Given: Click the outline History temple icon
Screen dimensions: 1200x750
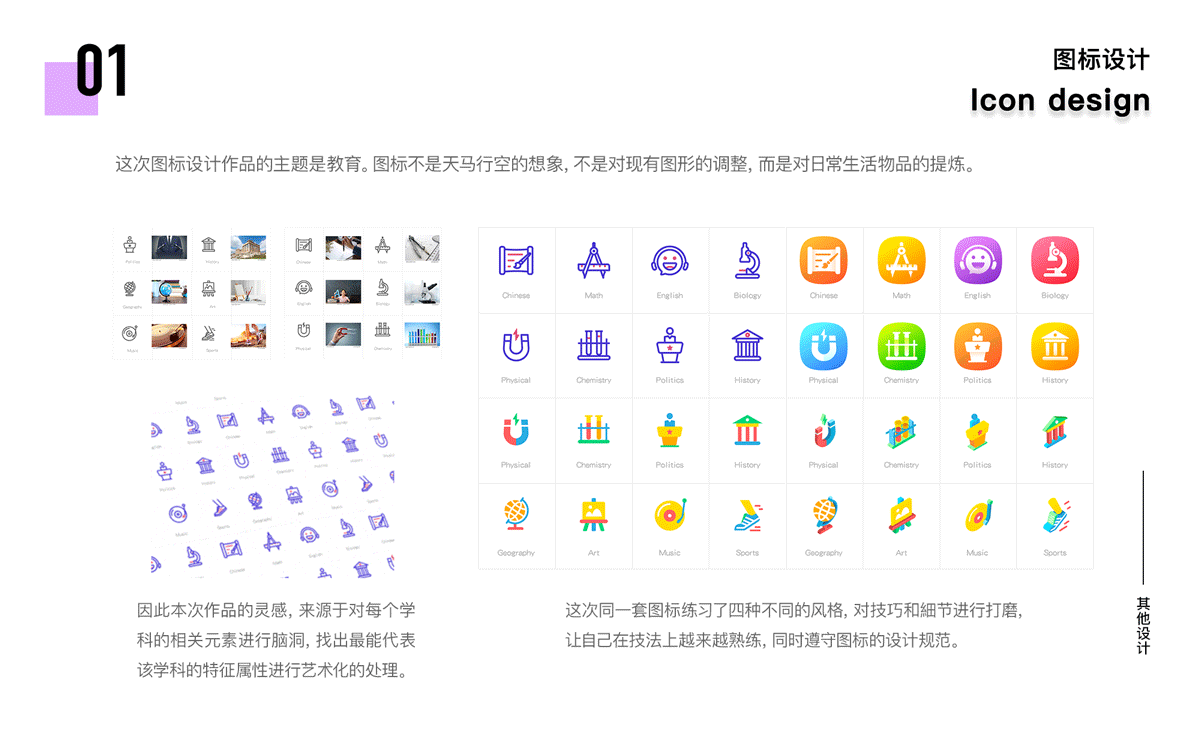Looking at the screenshot, I should [747, 346].
